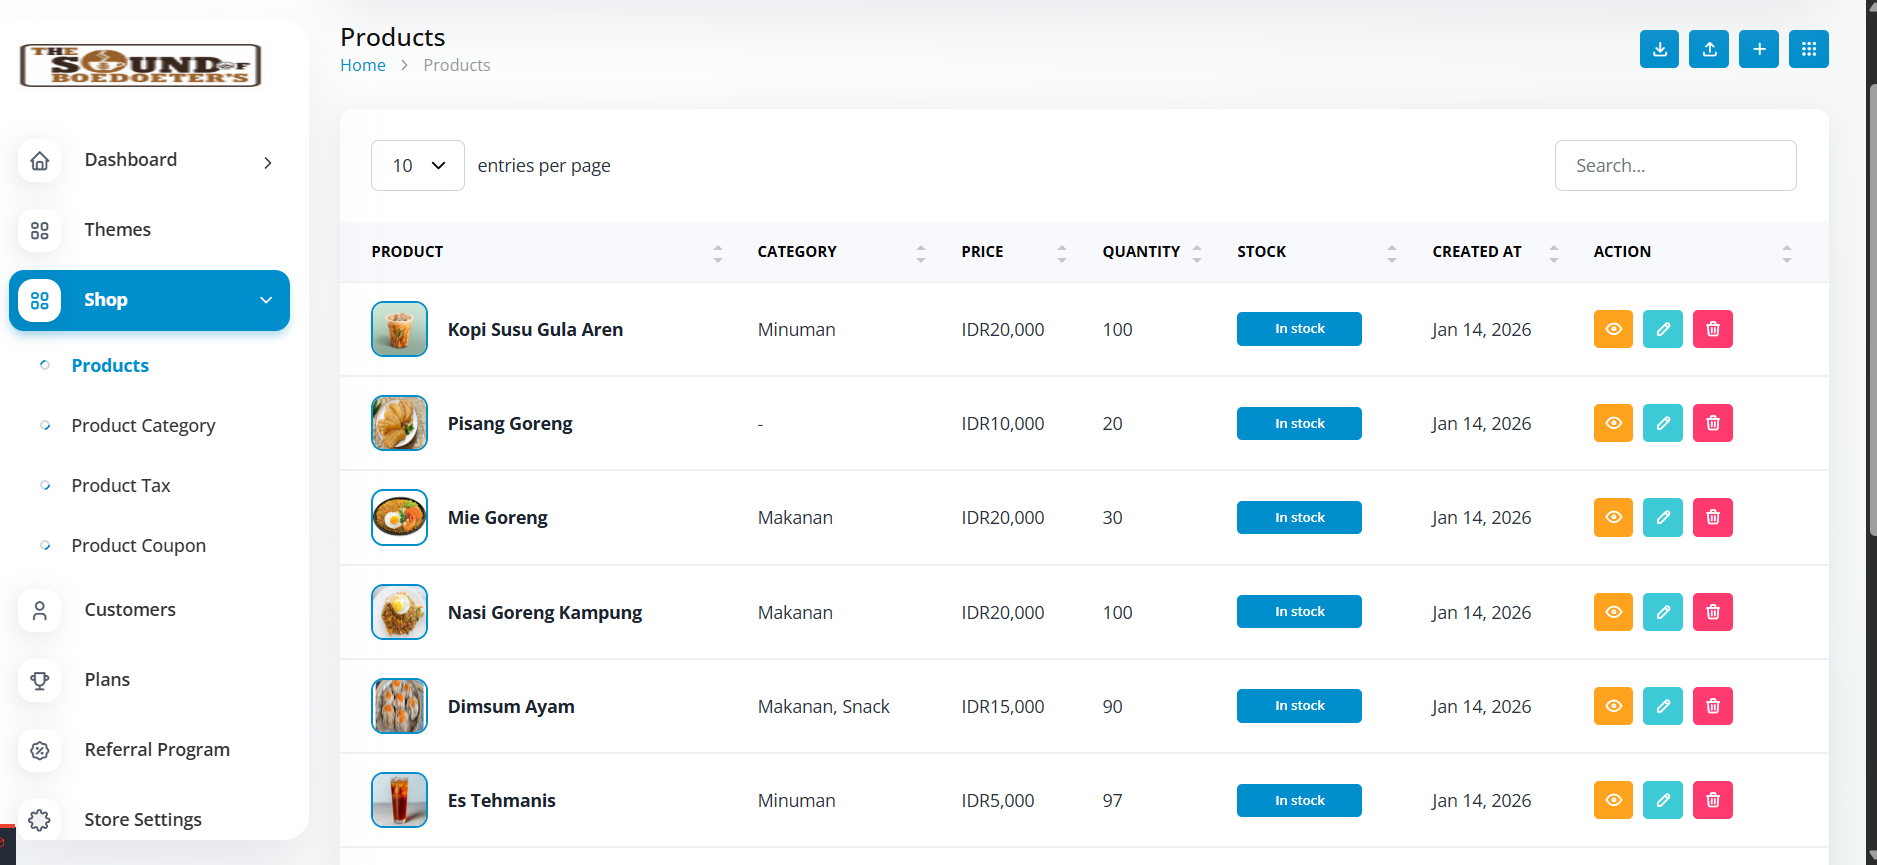Click the plus icon to add product

click(x=1759, y=49)
